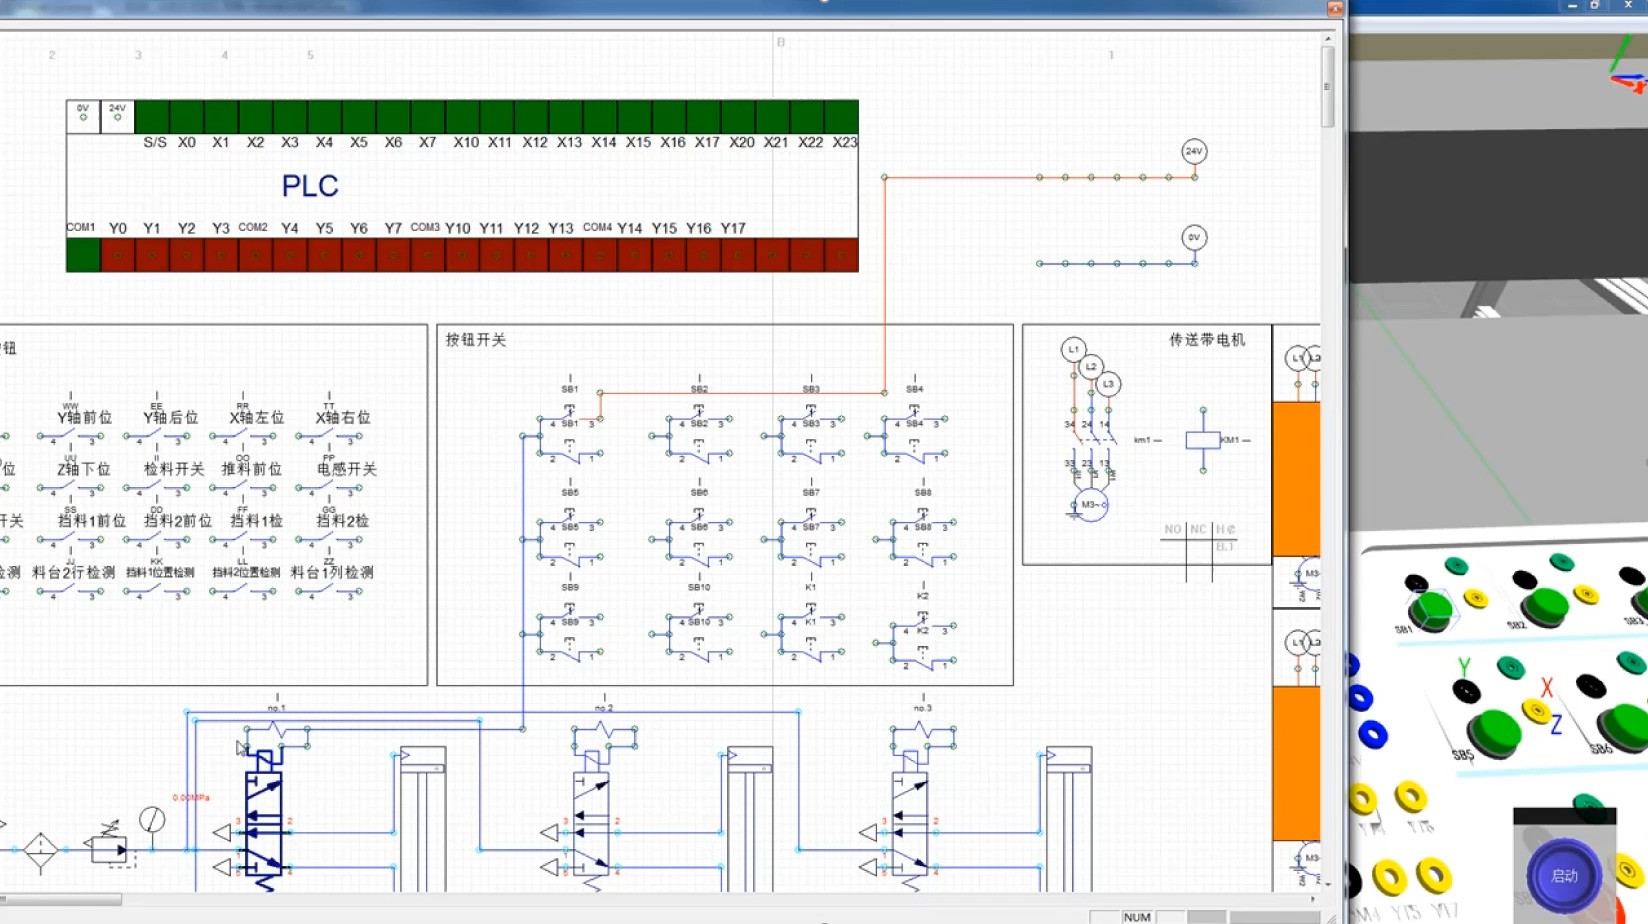Select the pressure regulator valve symbol
The height and width of the screenshot is (924, 1648).
tap(108, 848)
